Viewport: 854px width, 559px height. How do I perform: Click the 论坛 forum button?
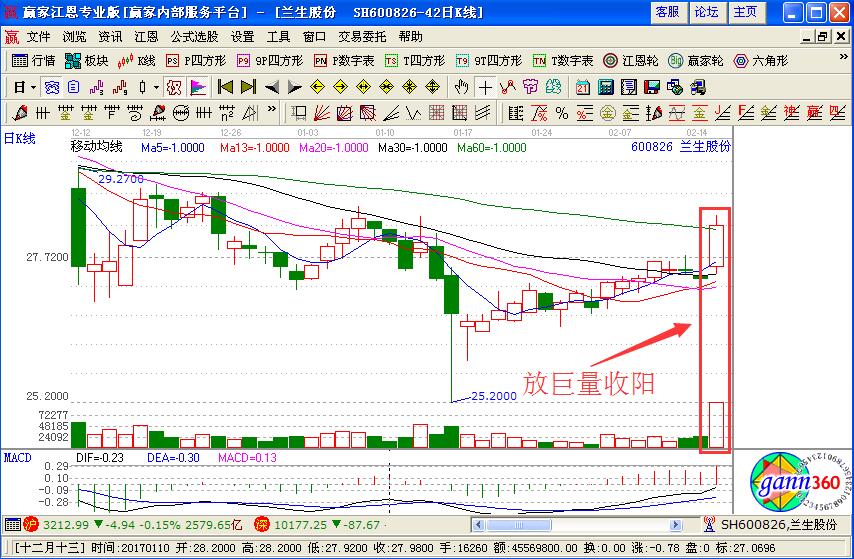(706, 12)
